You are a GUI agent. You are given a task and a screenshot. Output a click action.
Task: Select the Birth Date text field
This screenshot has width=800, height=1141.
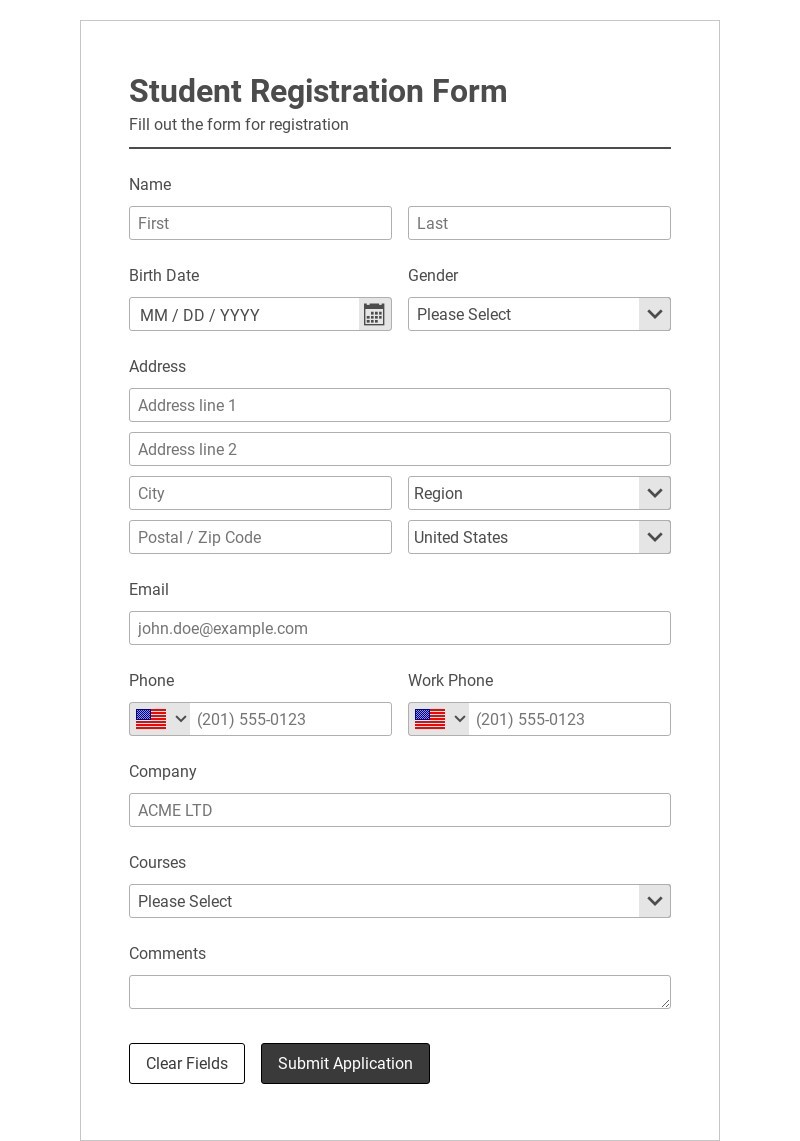(x=243, y=315)
